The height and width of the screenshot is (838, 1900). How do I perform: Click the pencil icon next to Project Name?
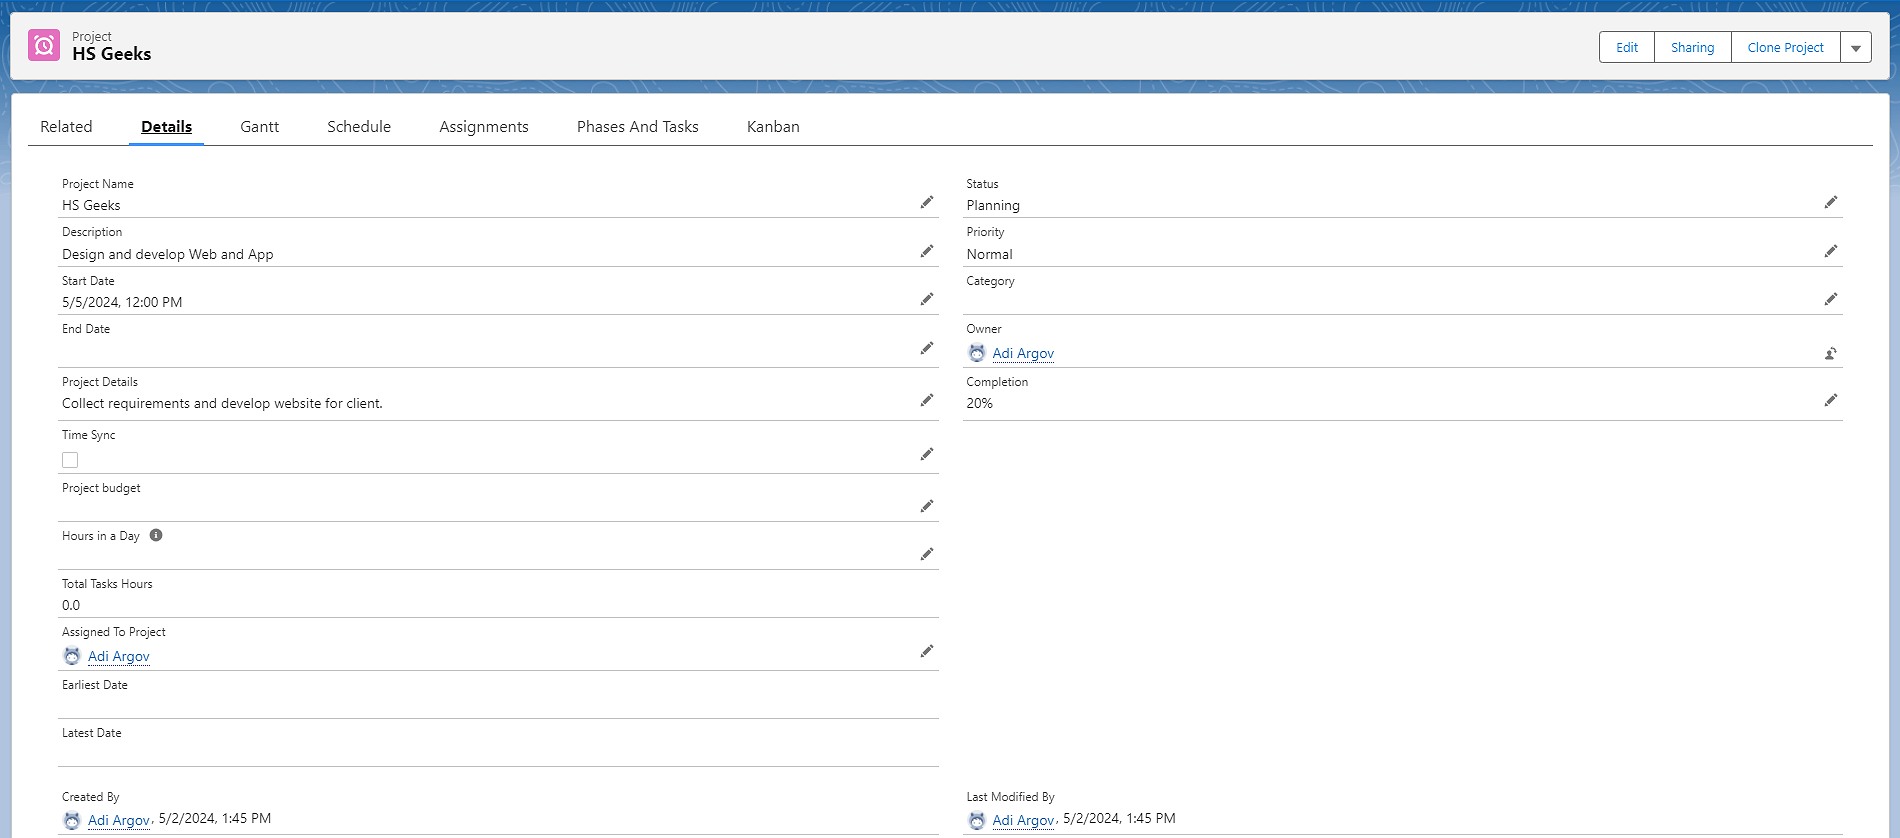tap(926, 203)
